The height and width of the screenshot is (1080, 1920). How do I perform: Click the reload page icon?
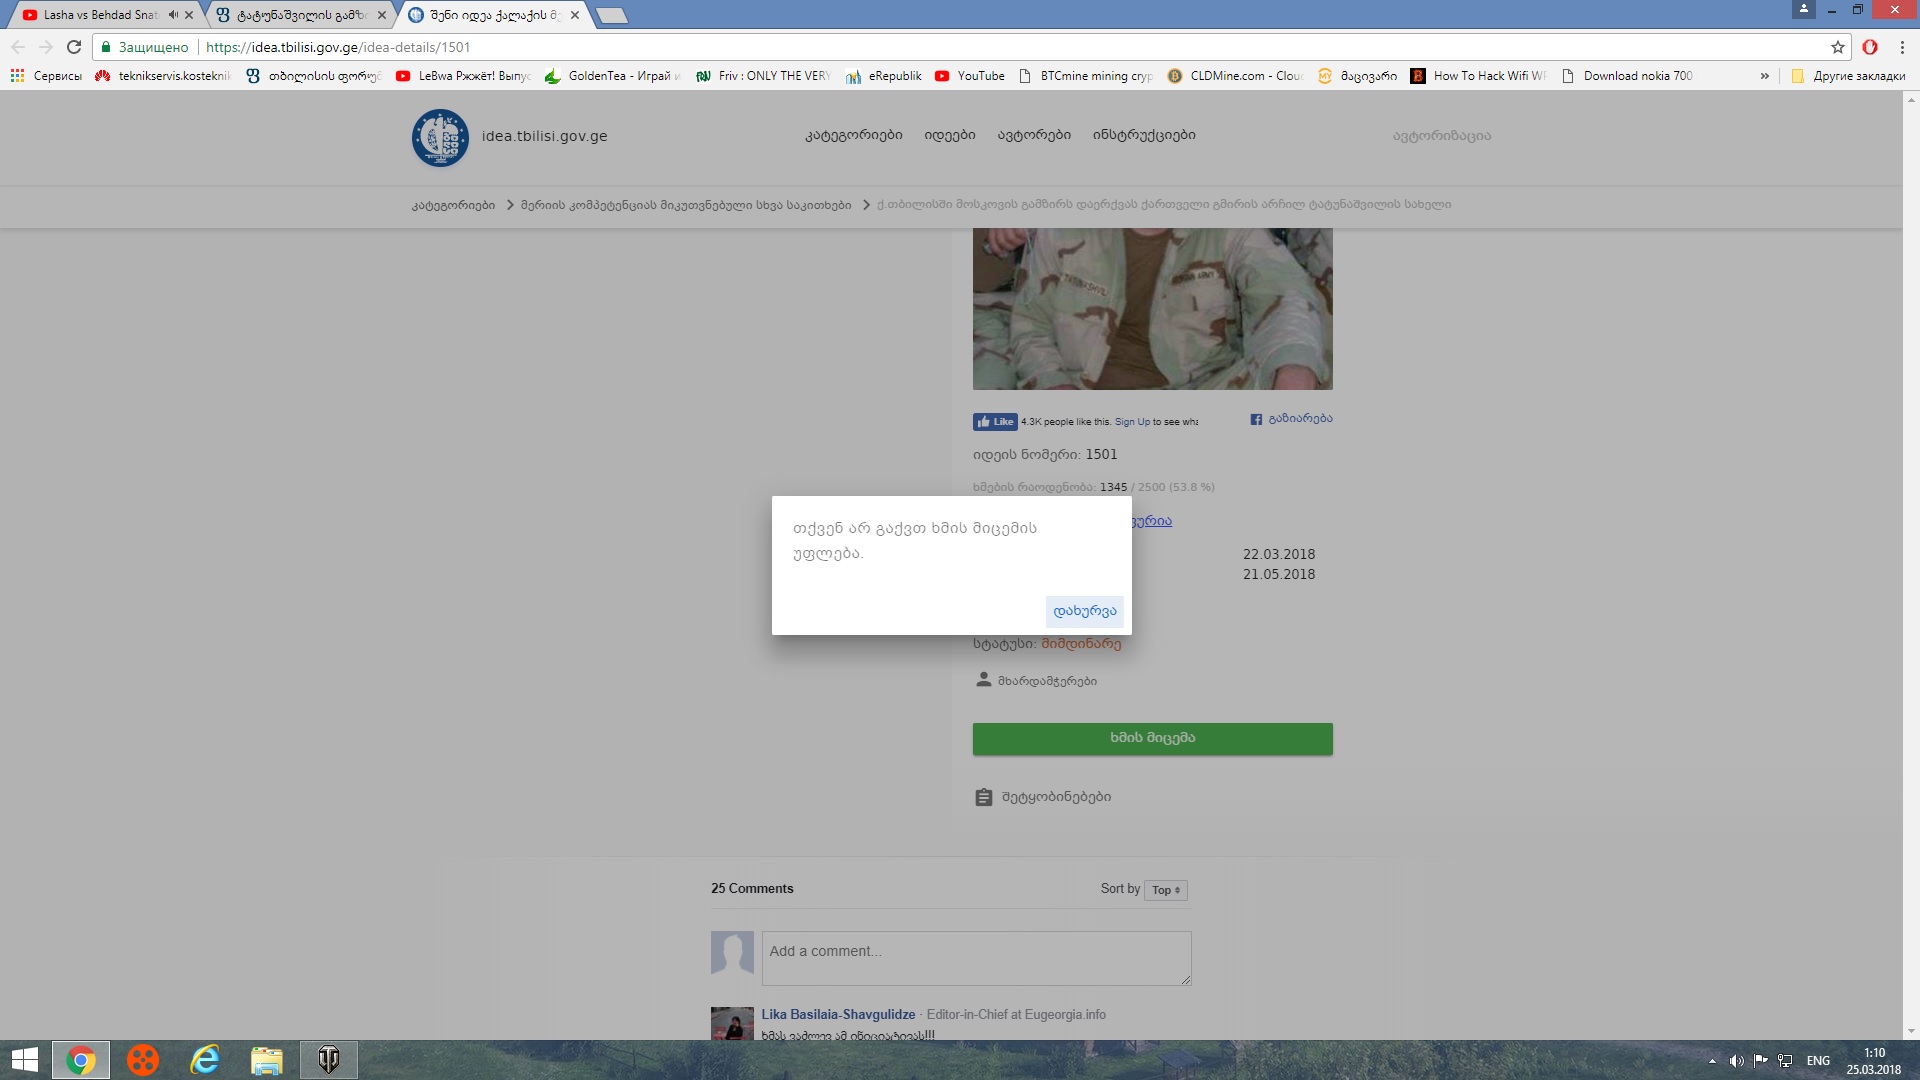74,47
